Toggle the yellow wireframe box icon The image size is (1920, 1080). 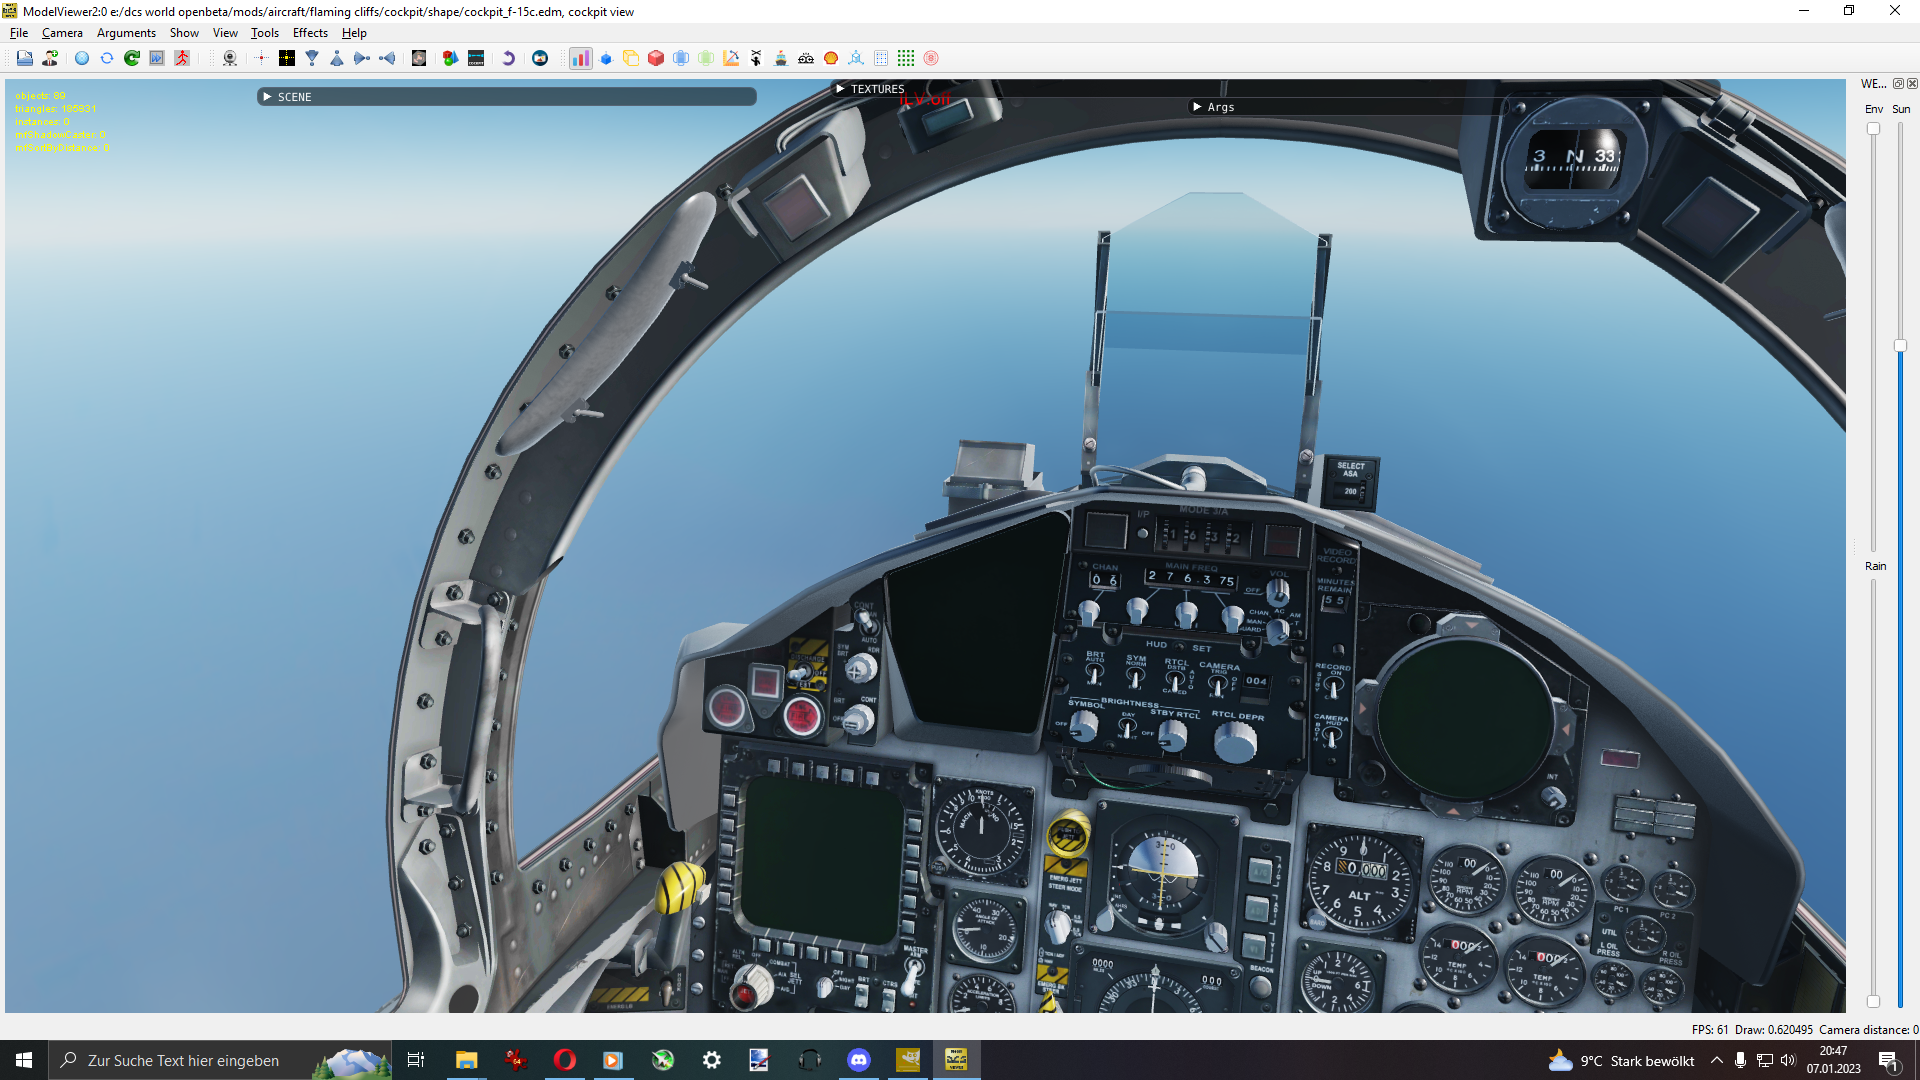(x=631, y=58)
